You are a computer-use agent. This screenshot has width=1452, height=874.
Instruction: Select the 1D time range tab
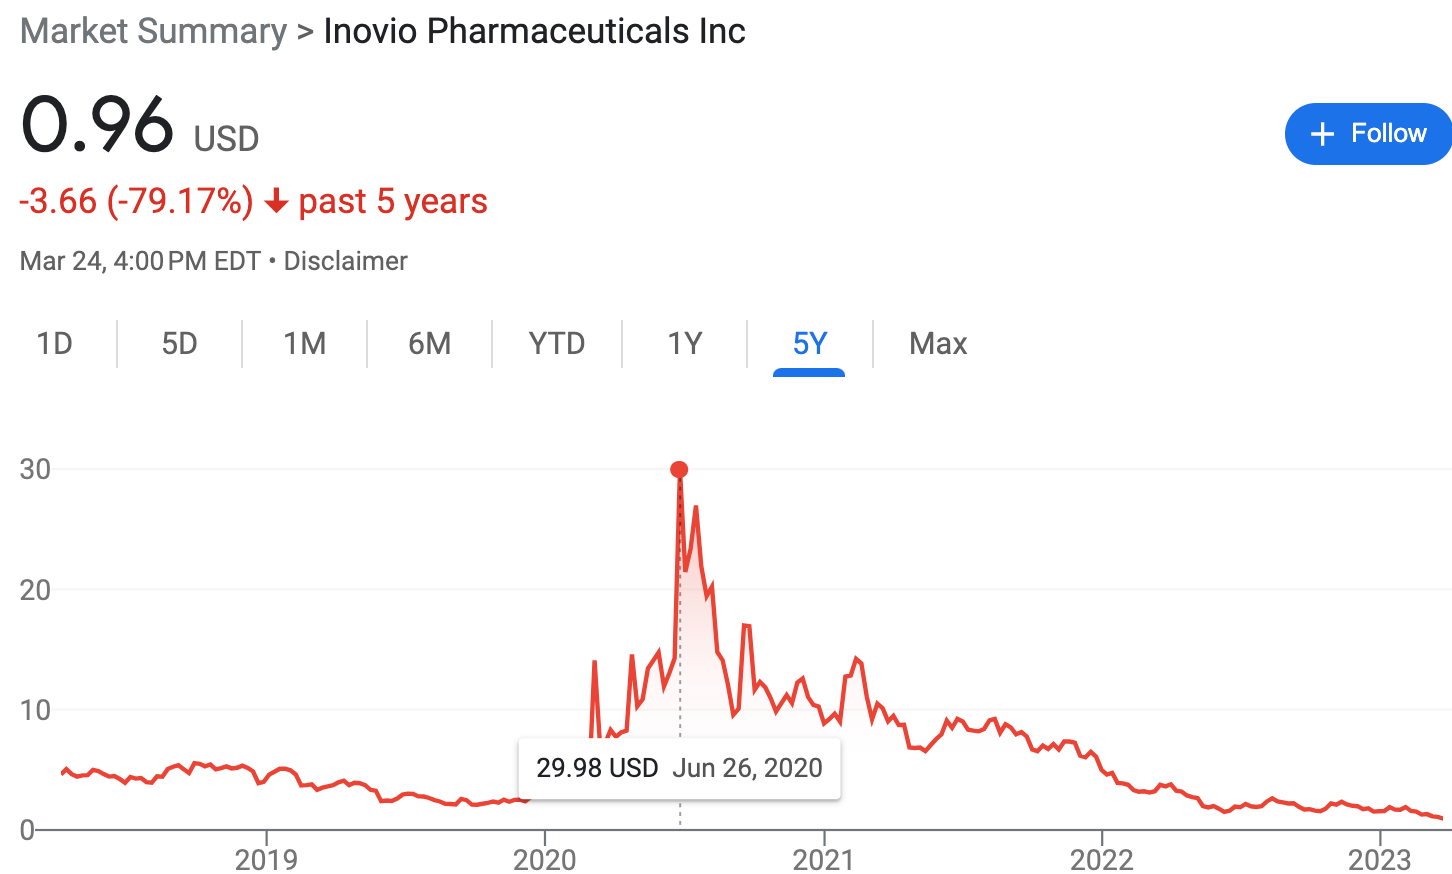55,344
